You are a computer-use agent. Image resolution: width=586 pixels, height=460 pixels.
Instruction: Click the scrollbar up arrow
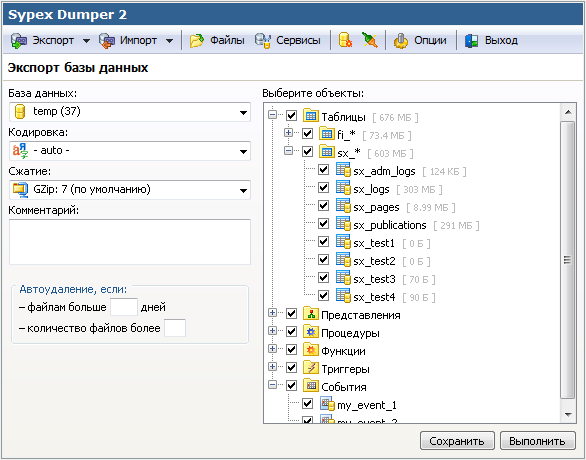tap(568, 112)
